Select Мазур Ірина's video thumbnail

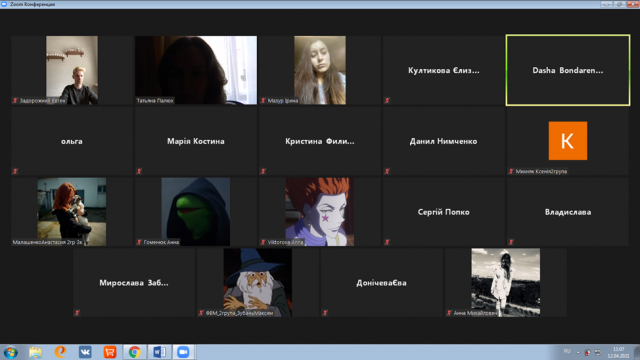pos(320,70)
